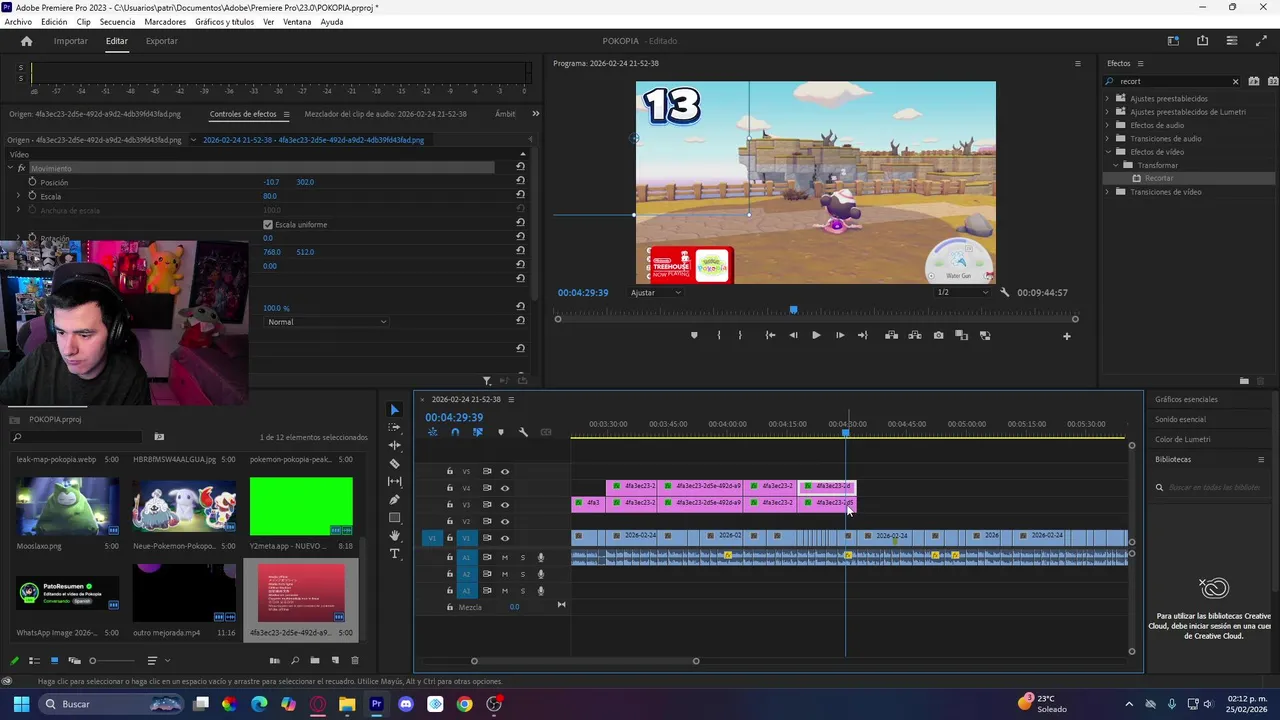Play the sequence in Program monitor
The height and width of the screenshot is (720, 1280).
click(816, 335)
